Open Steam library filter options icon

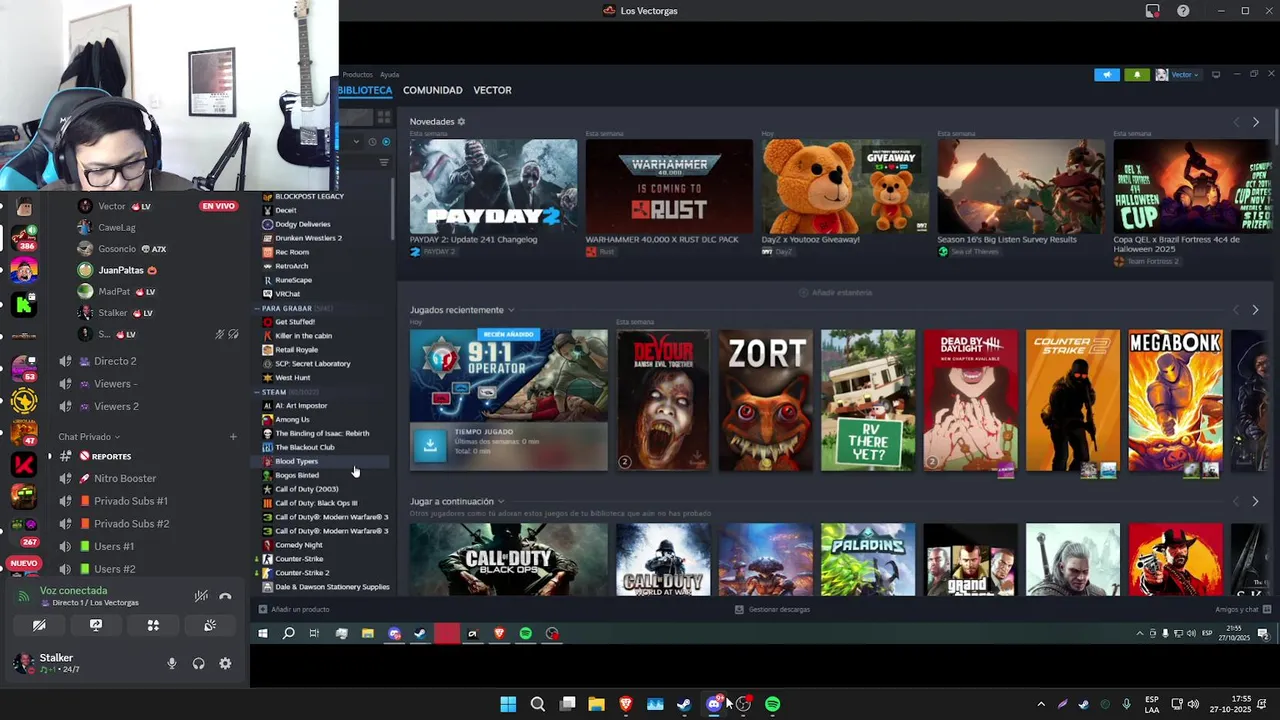tap(383, 162)
